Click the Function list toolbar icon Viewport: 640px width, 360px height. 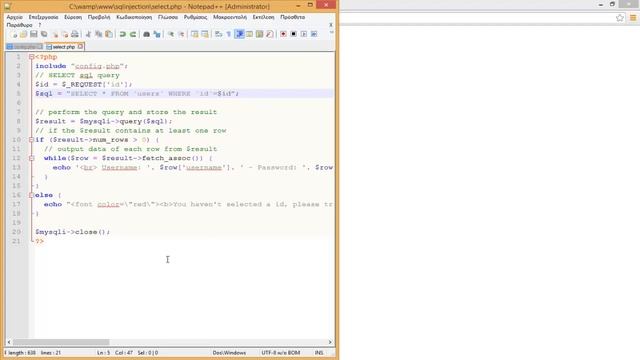tap(269, 34)
